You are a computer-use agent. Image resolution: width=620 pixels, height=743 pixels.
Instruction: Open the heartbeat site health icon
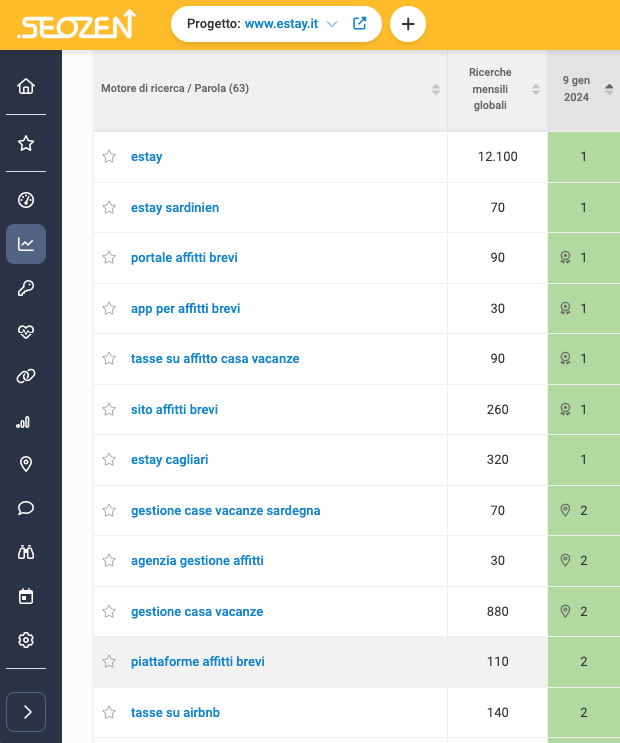click(26, 332)
